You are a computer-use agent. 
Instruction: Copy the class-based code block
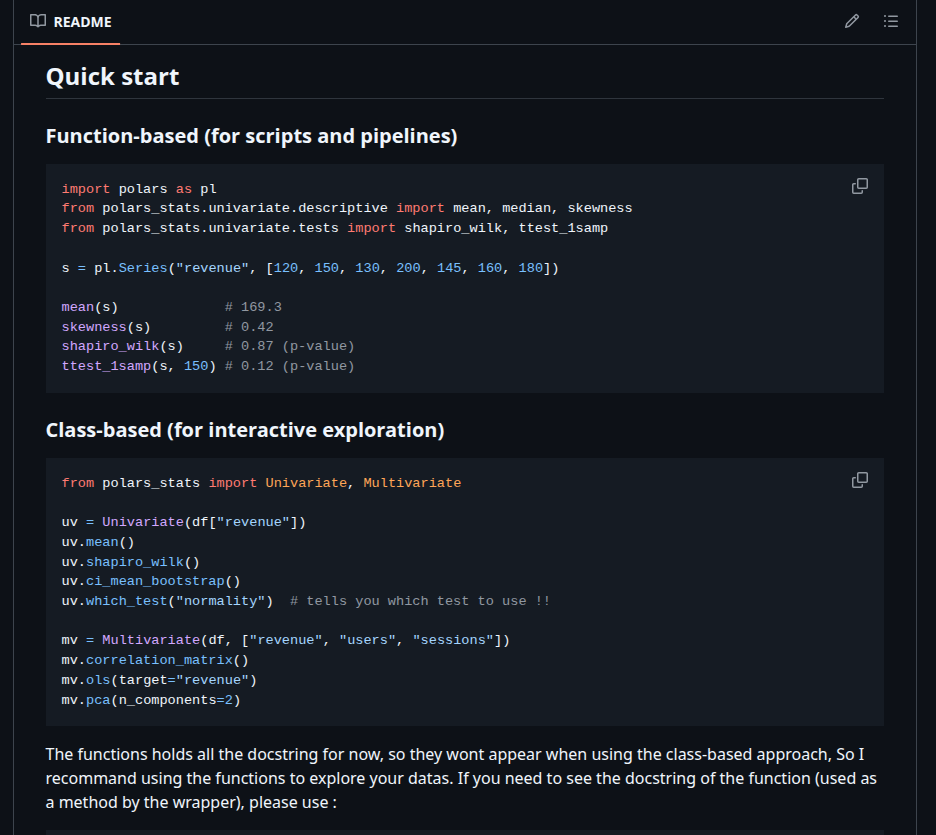pos(860,480)
